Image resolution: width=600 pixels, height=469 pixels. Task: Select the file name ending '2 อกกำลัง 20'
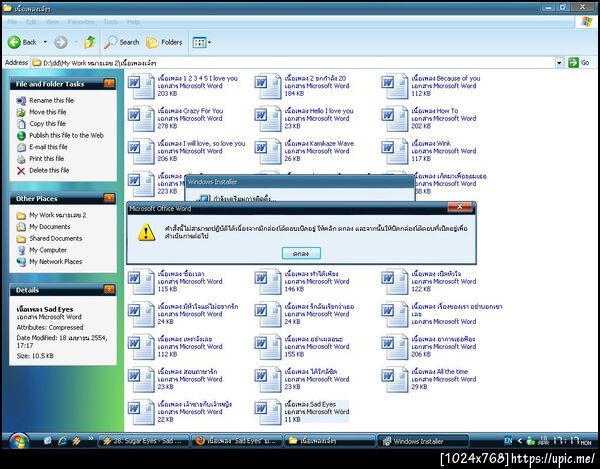315,78
